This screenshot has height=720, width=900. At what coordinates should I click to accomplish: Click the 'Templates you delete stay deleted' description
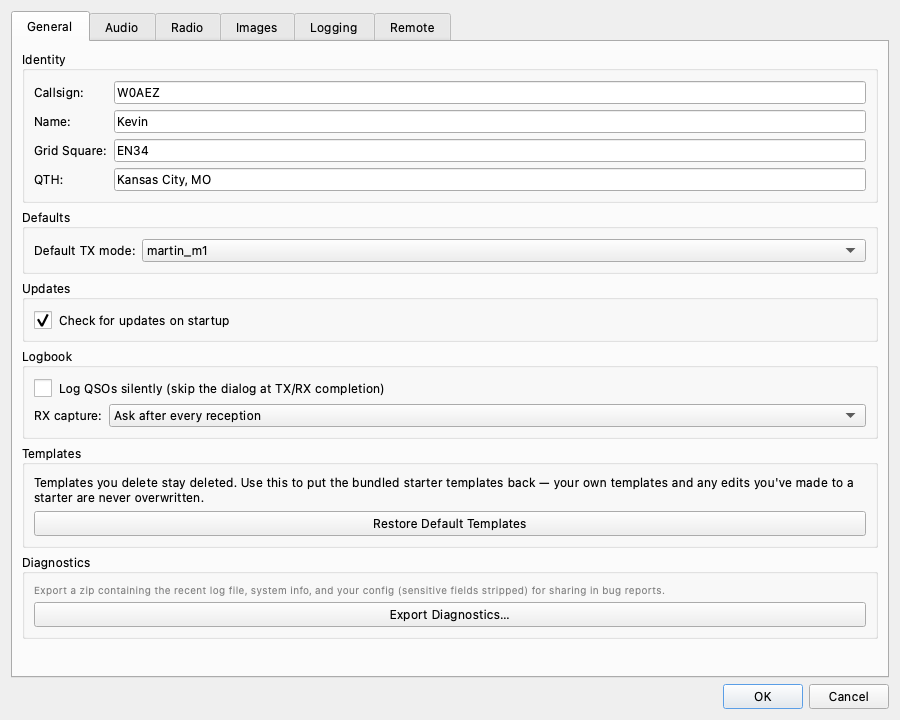[x=444, y=490]
